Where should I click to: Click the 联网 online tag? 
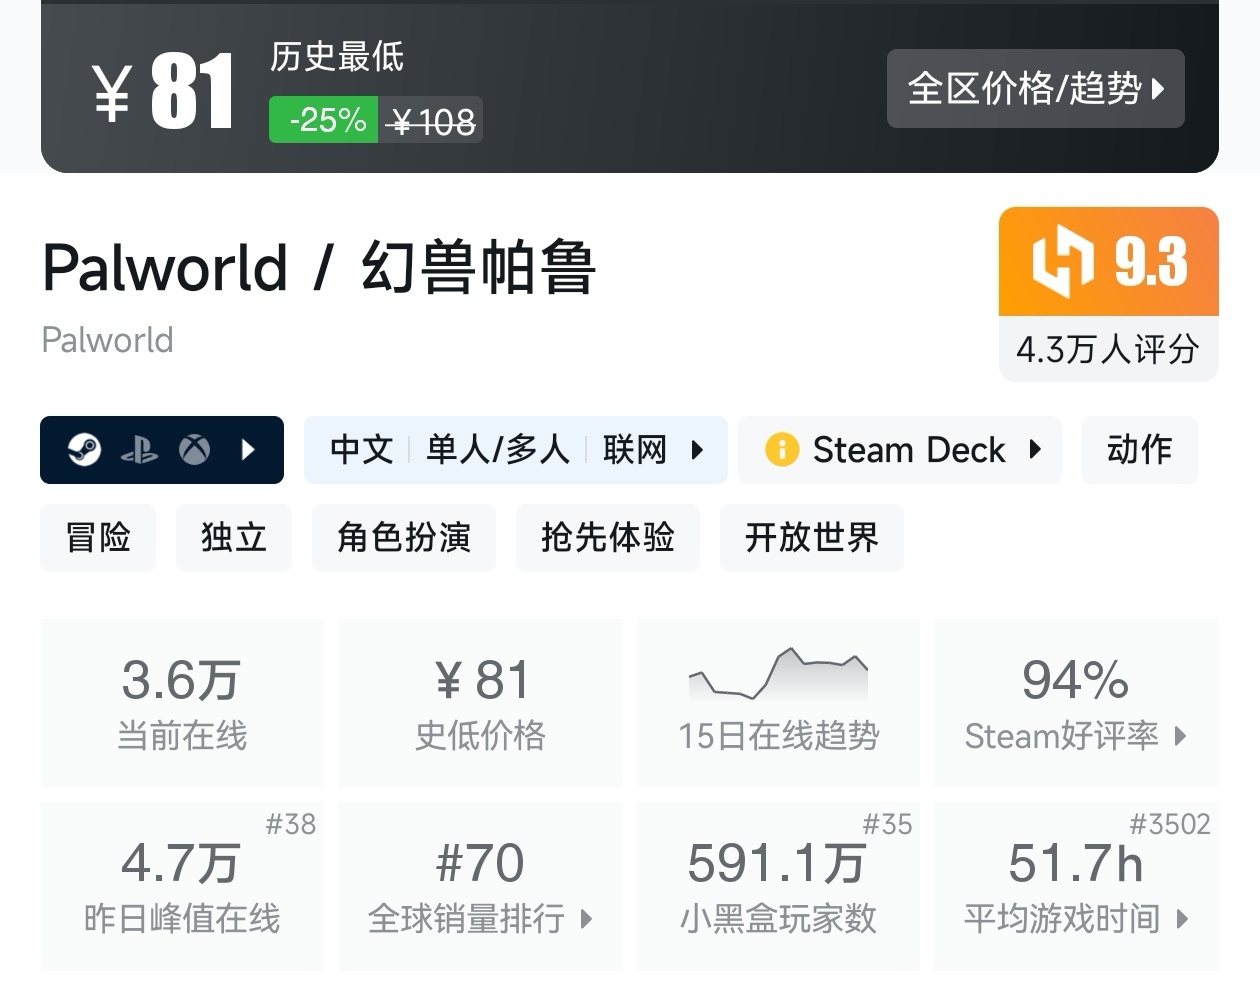point(634,450)
